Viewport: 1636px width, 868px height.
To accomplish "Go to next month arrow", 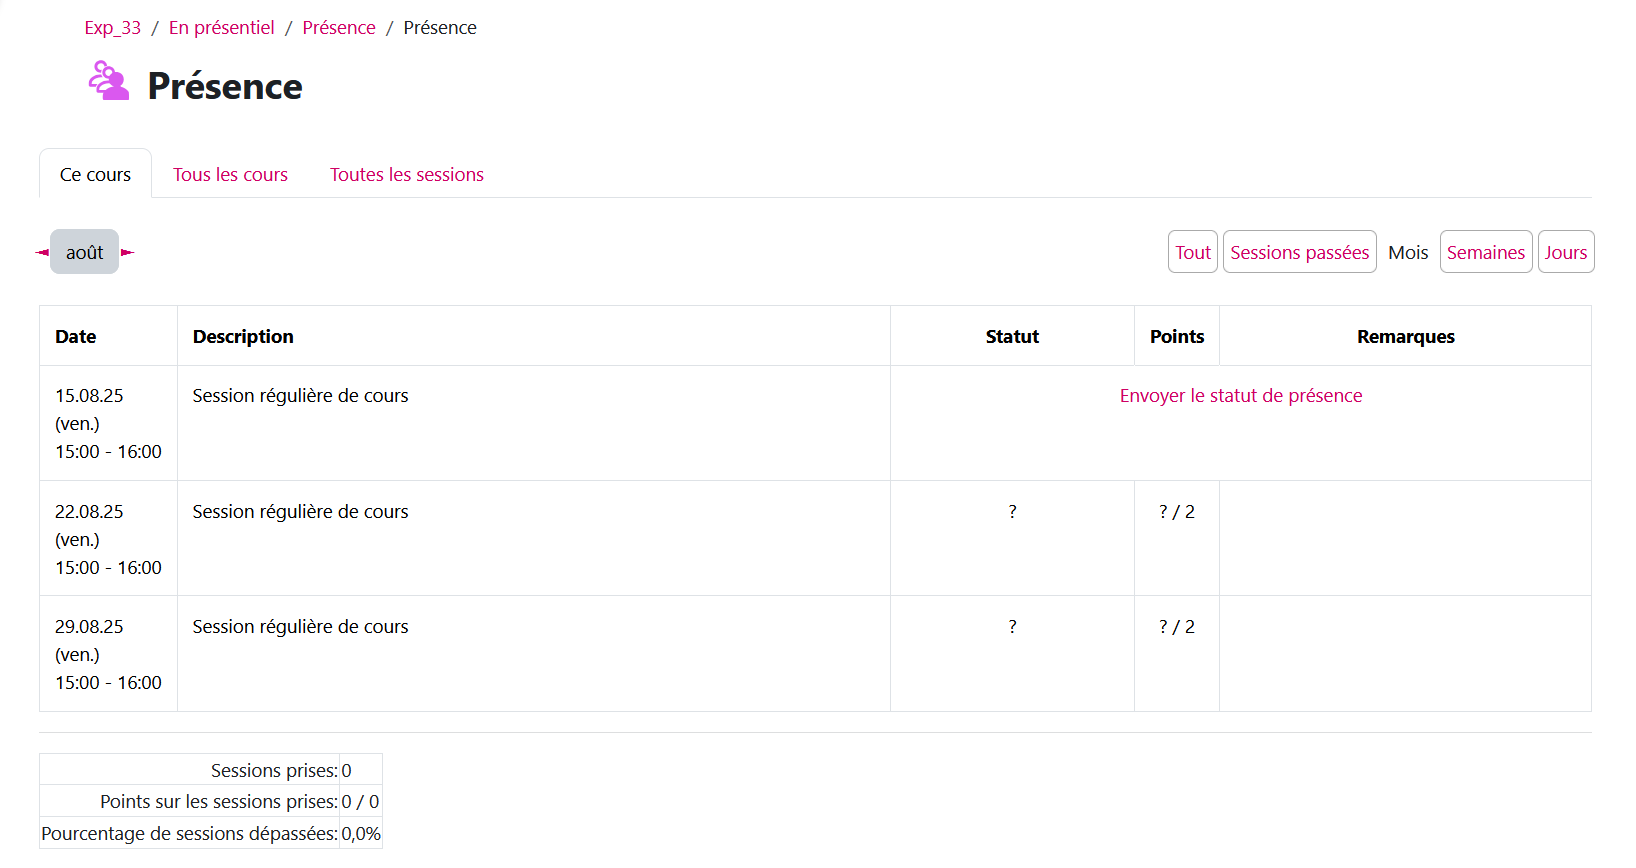I will (x=127, y=252).
